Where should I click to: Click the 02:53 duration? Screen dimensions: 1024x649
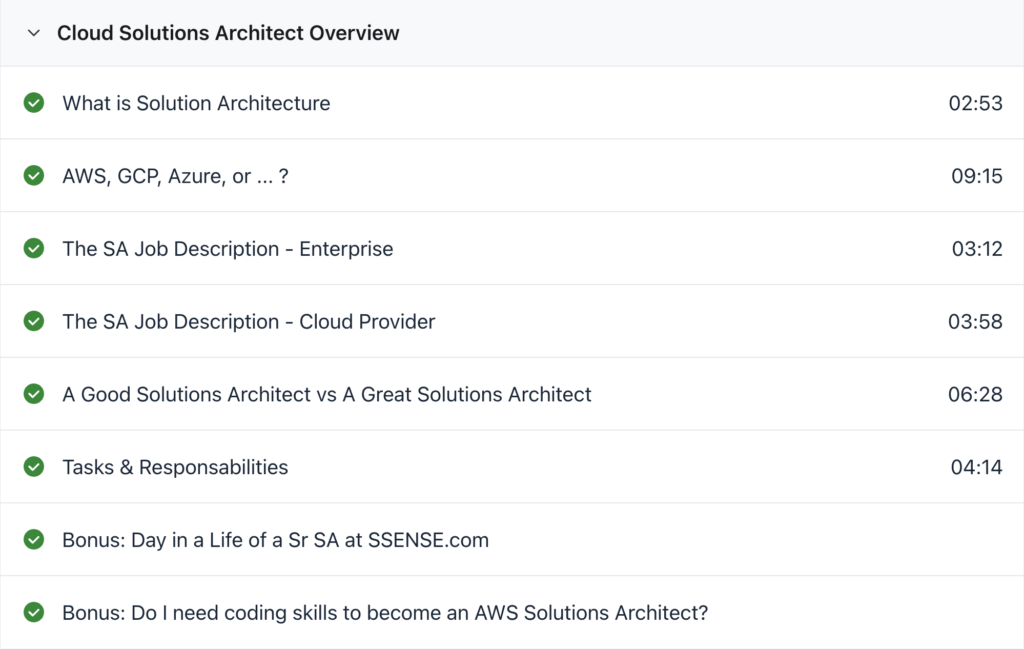[x=975, y=103]
